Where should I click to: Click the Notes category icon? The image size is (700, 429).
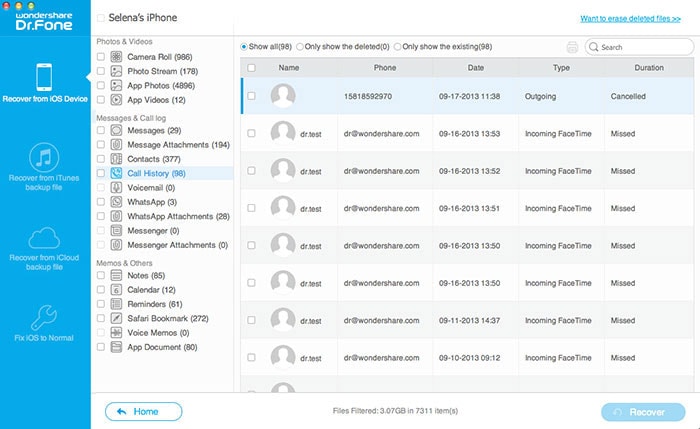point(116,275)
